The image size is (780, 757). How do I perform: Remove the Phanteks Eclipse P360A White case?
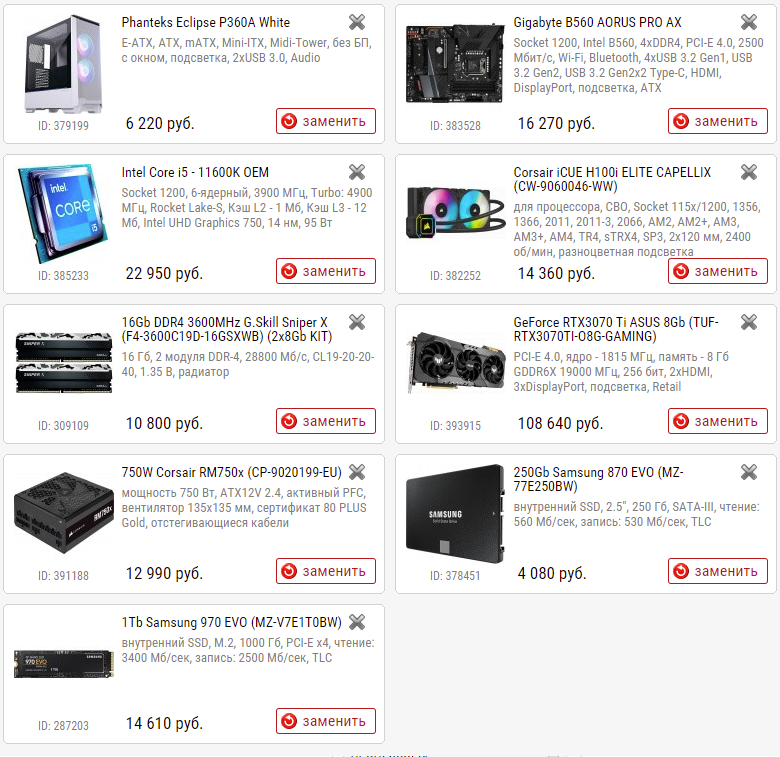(x=357, y=22)
